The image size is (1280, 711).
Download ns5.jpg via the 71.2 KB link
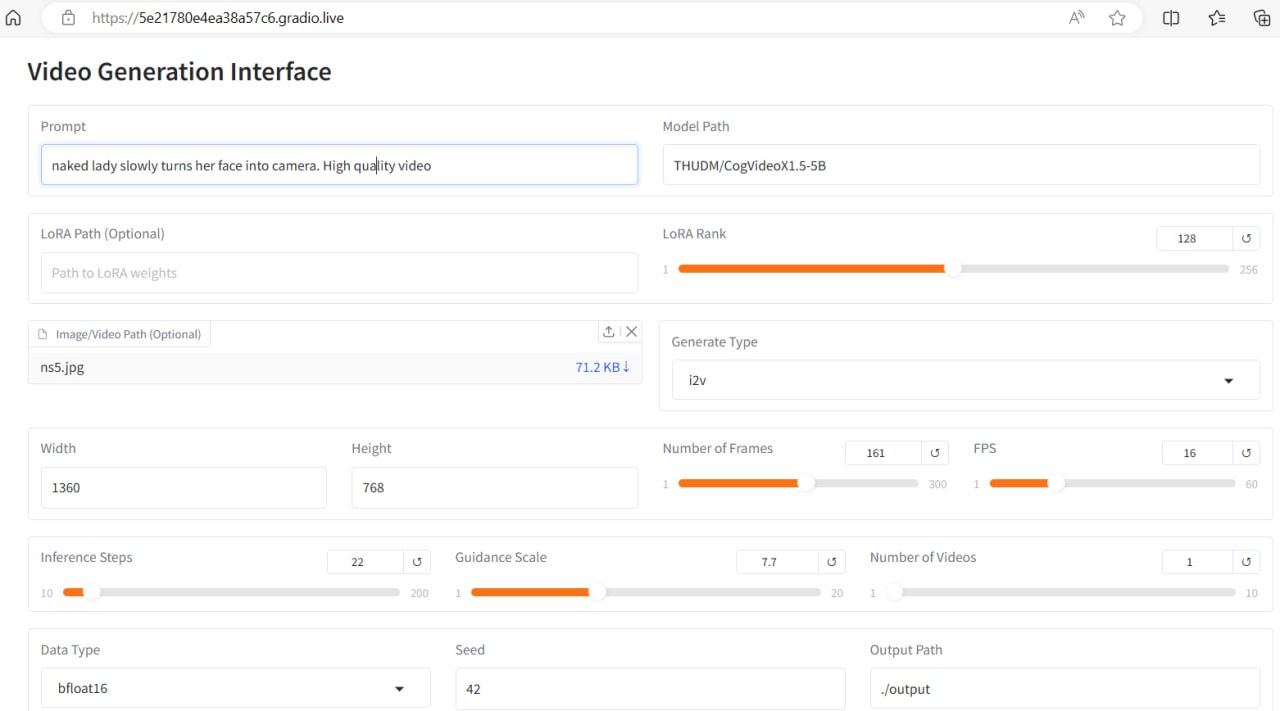(602, 367)
